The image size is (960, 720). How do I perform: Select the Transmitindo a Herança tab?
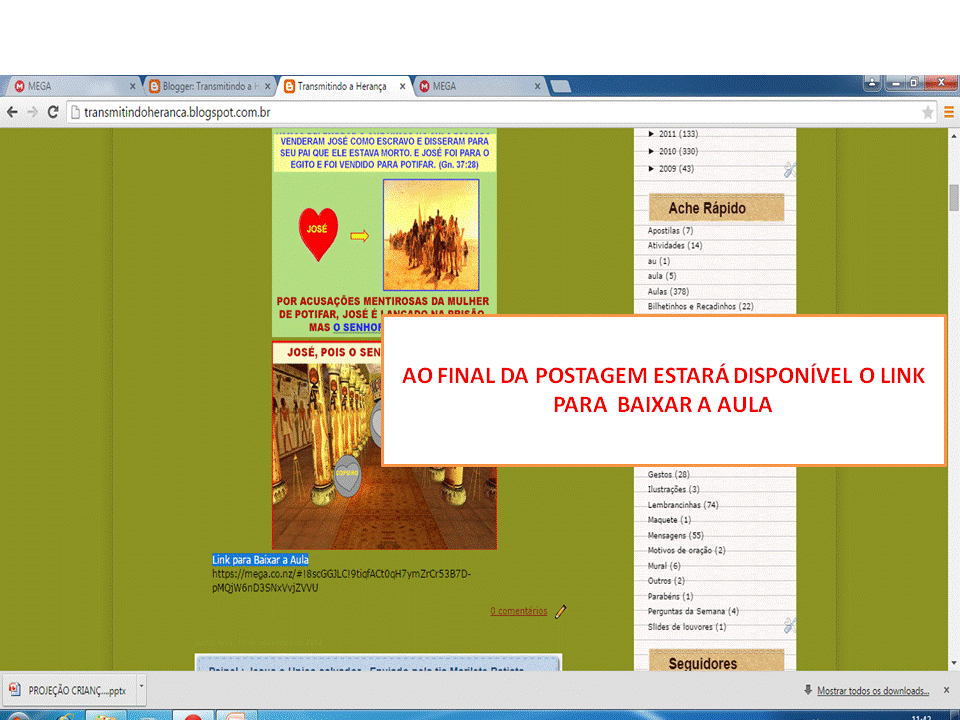tap(342, 86)
